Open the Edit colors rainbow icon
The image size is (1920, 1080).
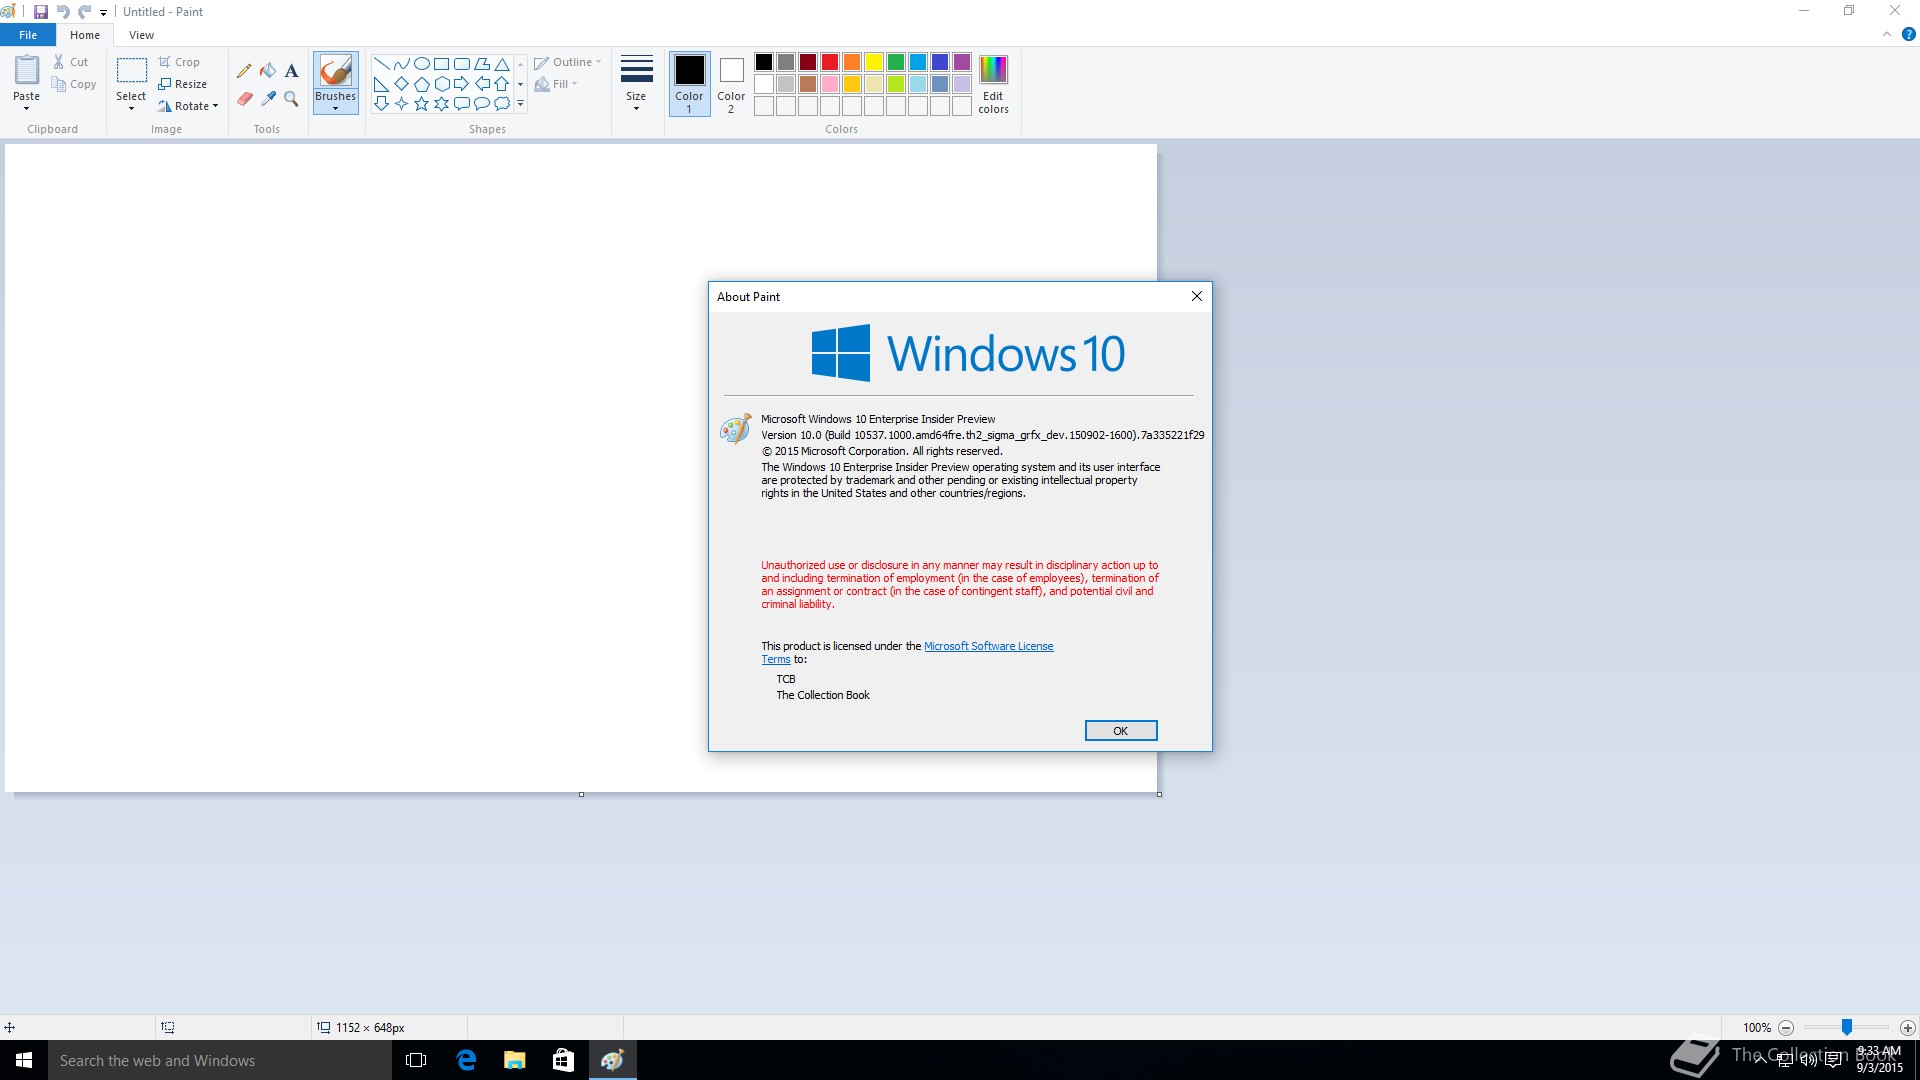coord(993,69)
